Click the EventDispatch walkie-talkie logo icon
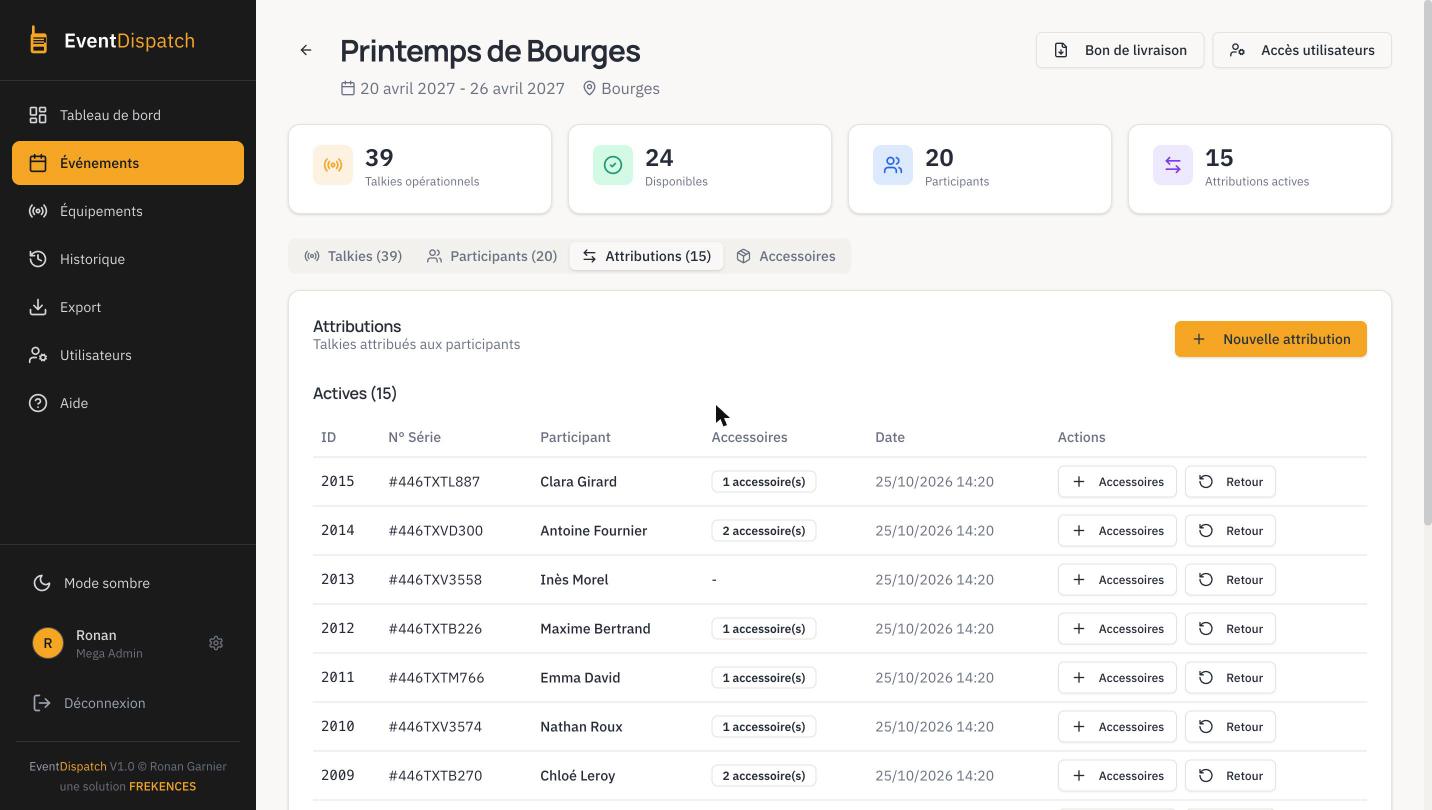1432x810 pixels. click(x=38, y=40)
